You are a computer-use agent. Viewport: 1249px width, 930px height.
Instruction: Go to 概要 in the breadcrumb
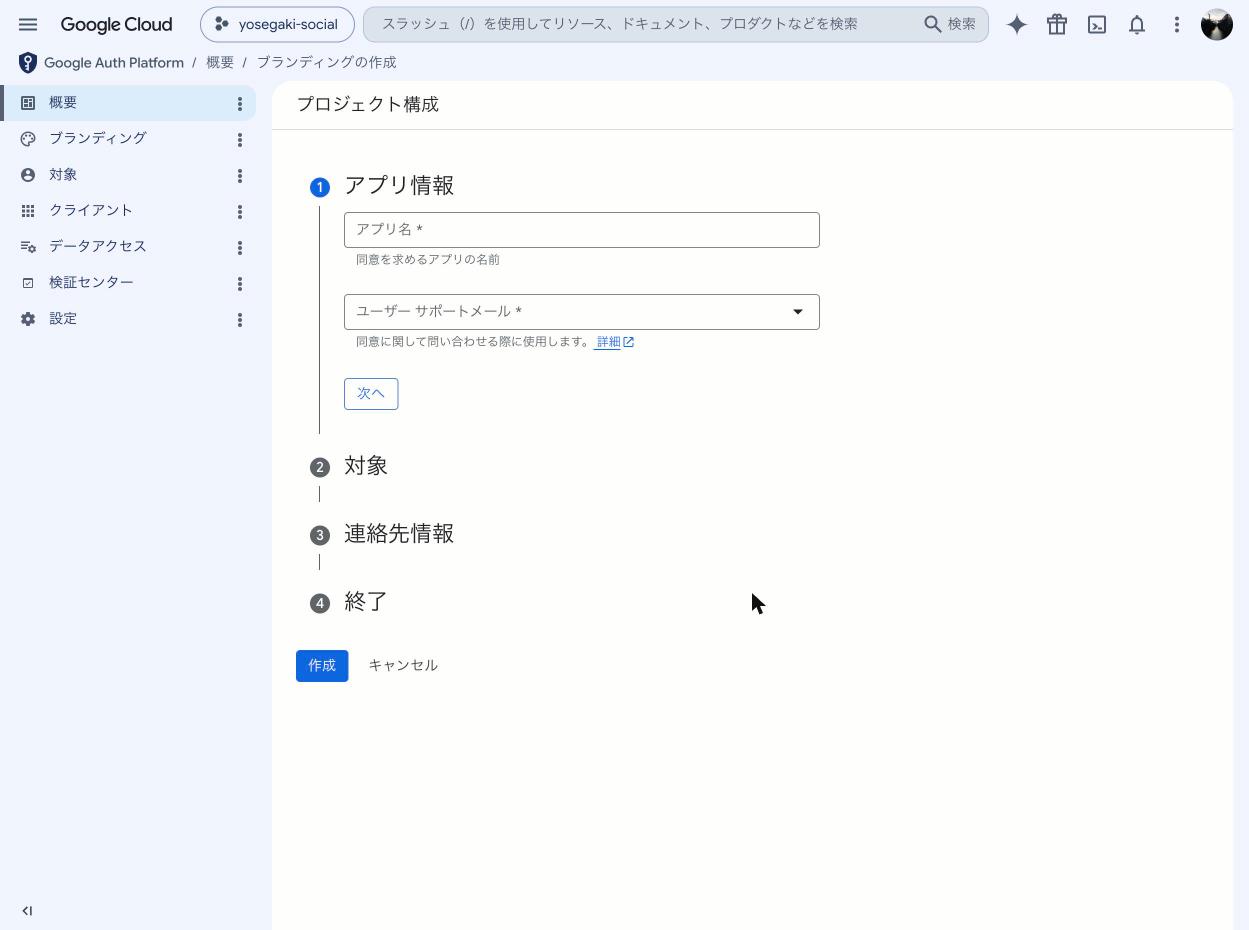(220, 63)
